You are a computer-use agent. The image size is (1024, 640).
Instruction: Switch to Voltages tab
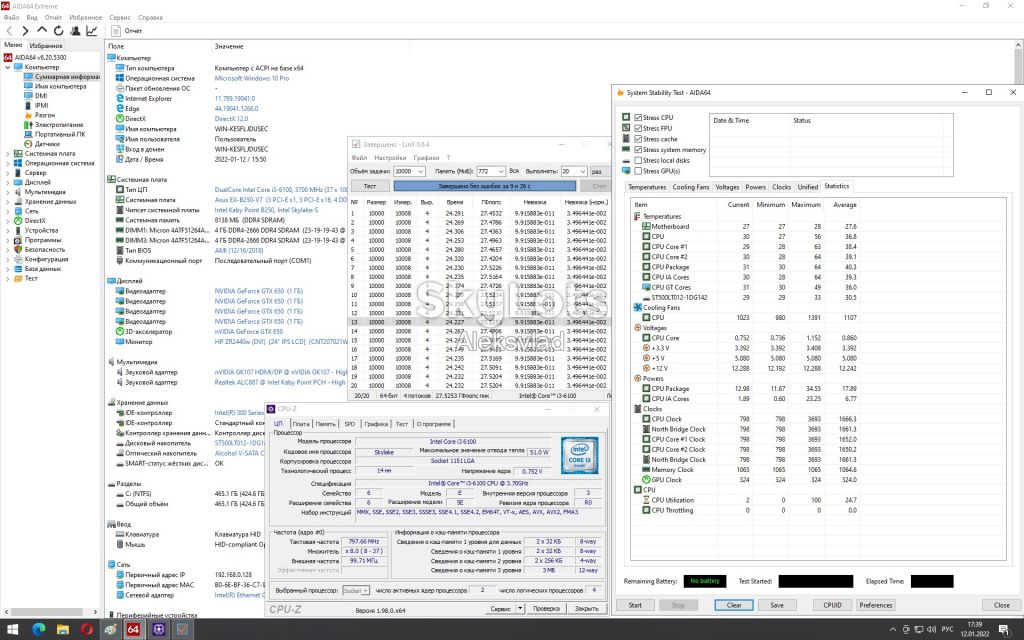pyautogui.click(x=727, y=187)
